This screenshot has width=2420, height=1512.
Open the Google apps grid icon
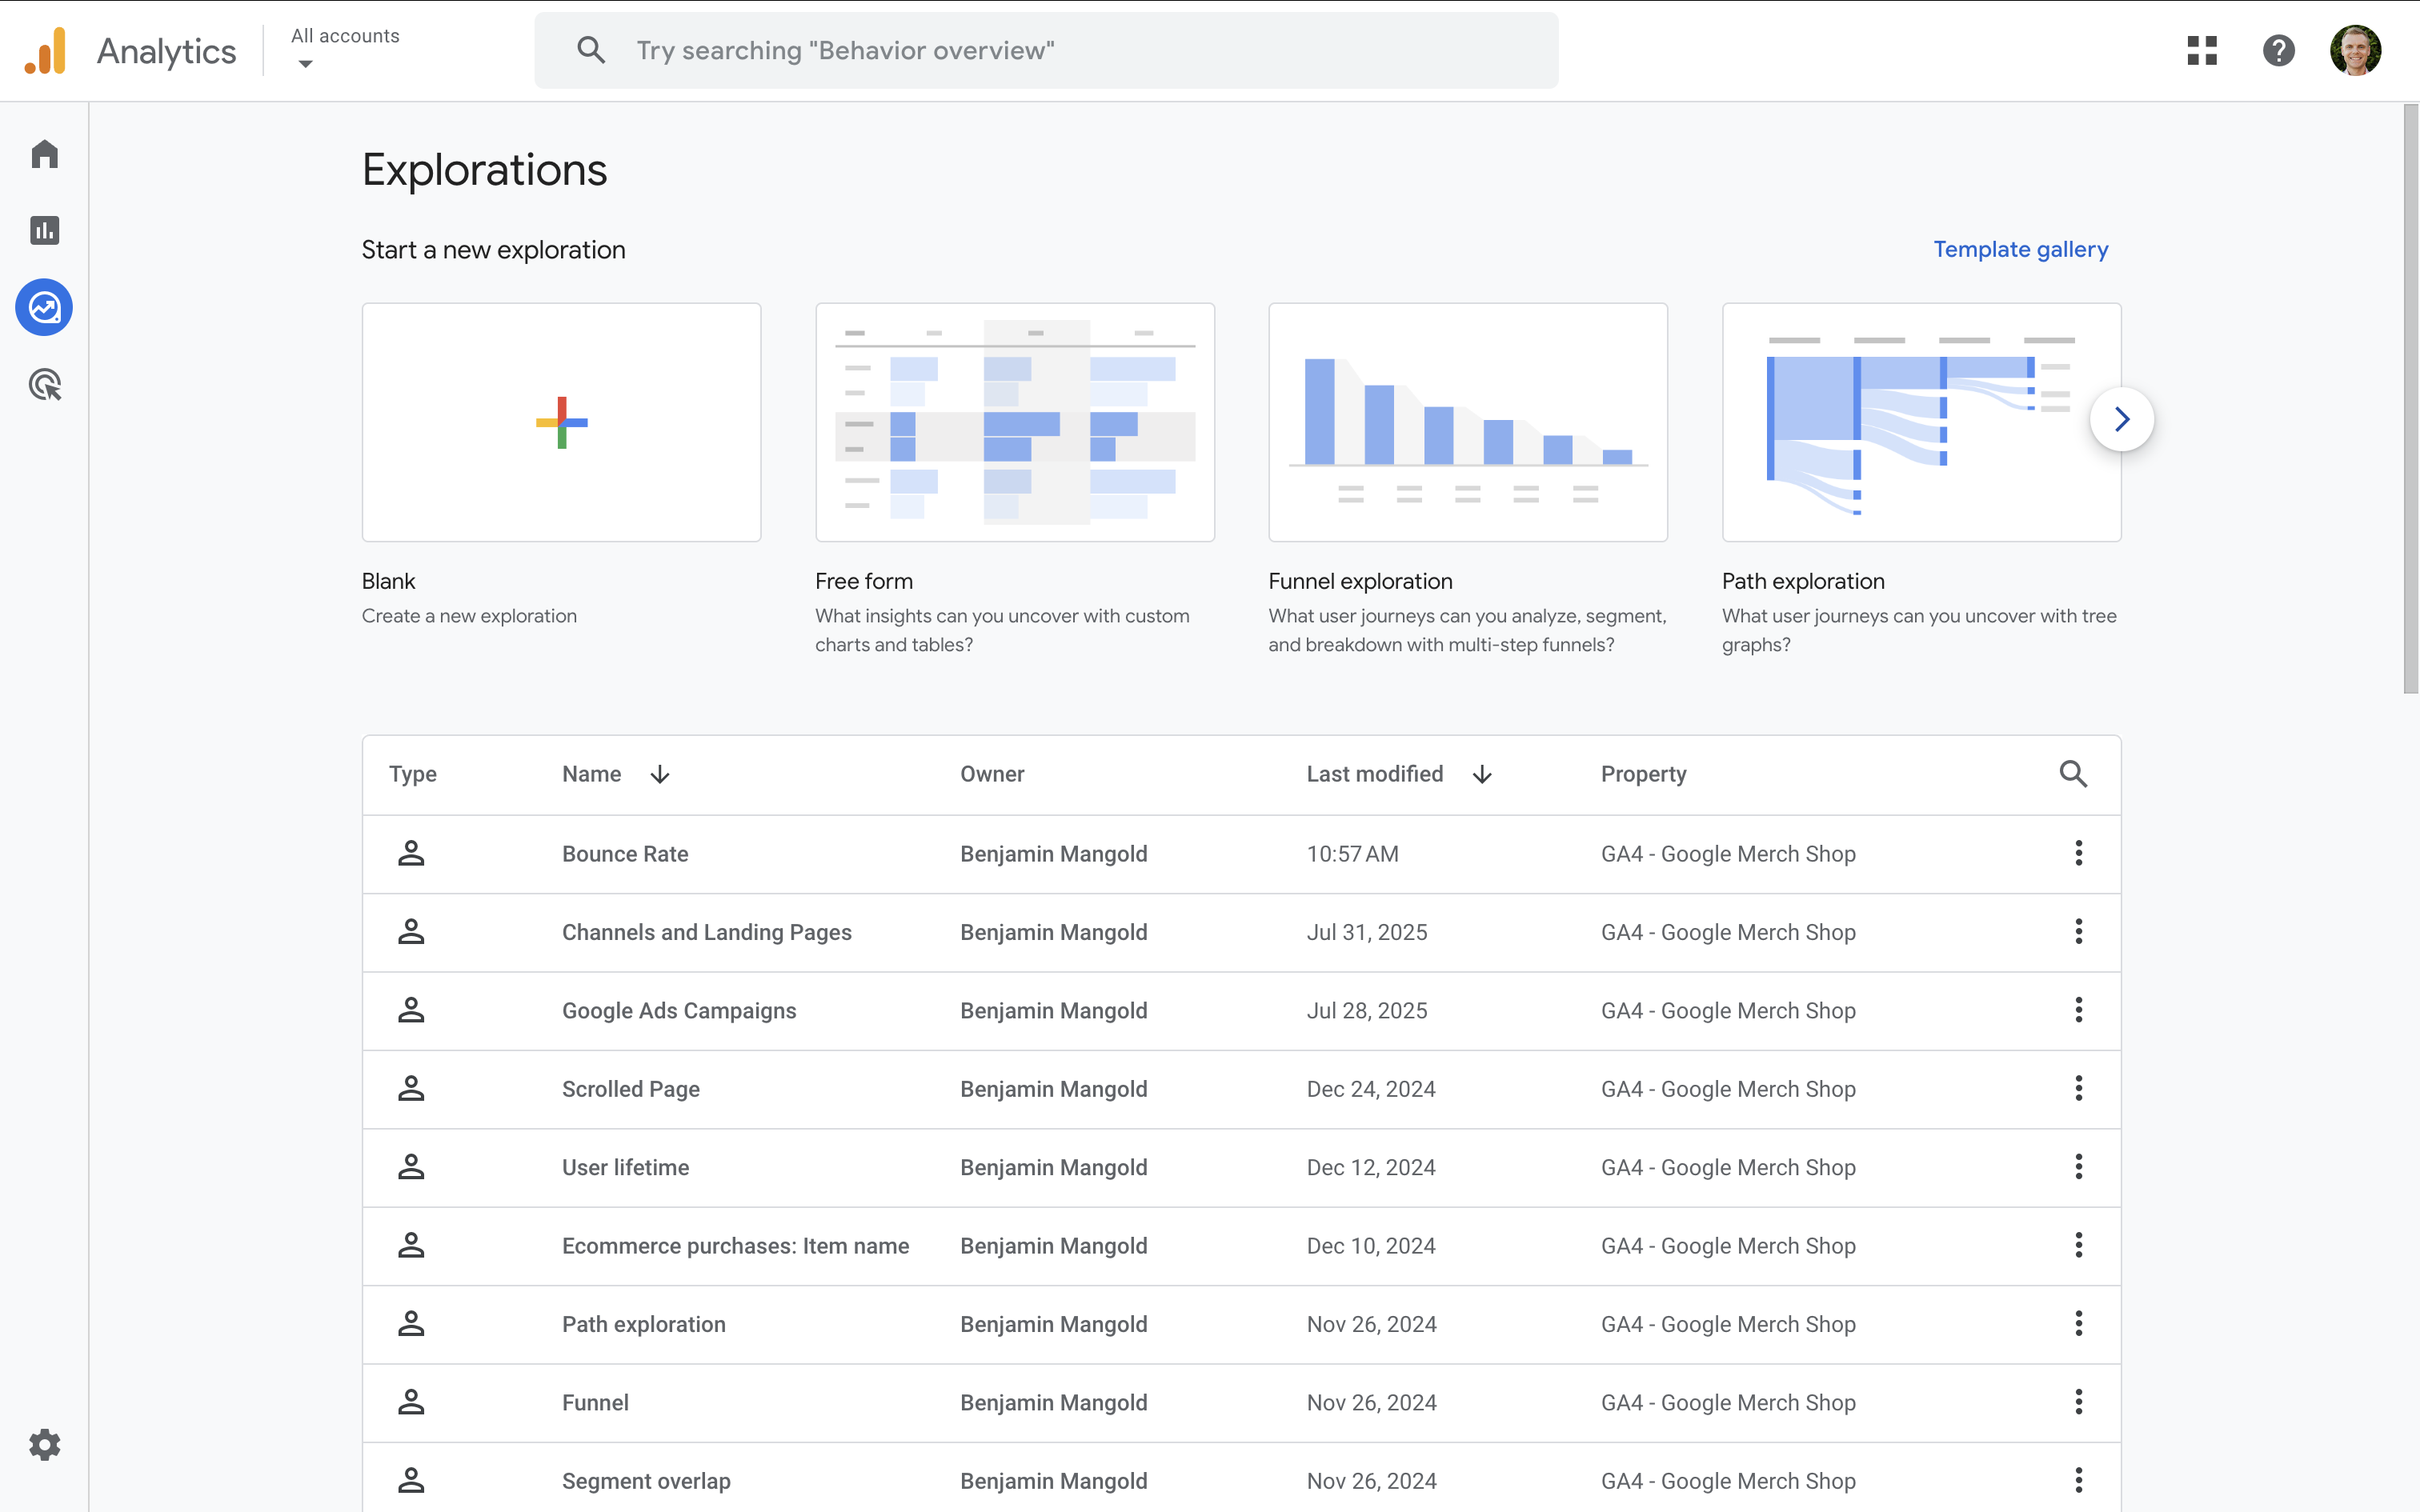tap(2202, 50)
